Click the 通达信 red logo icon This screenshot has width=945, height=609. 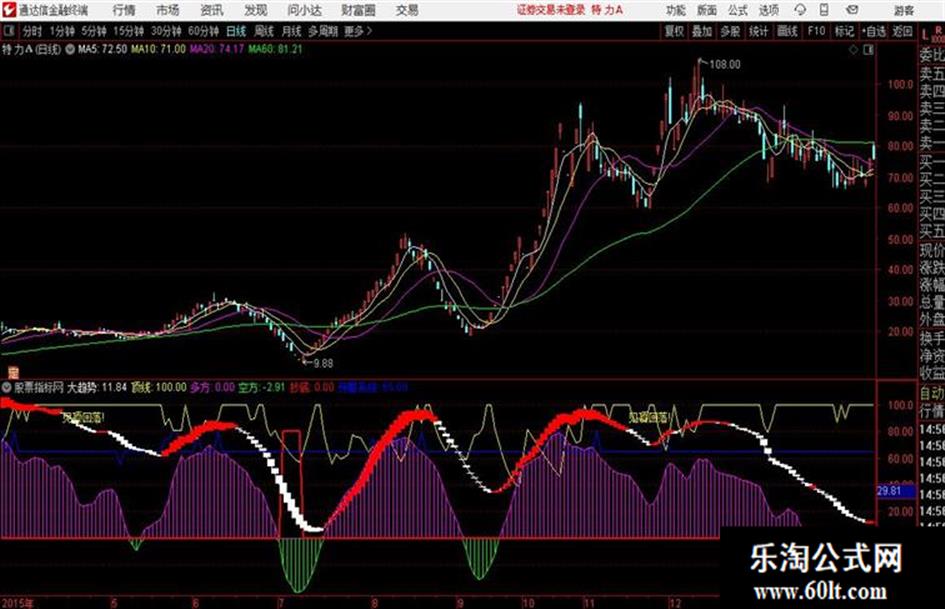8,10
